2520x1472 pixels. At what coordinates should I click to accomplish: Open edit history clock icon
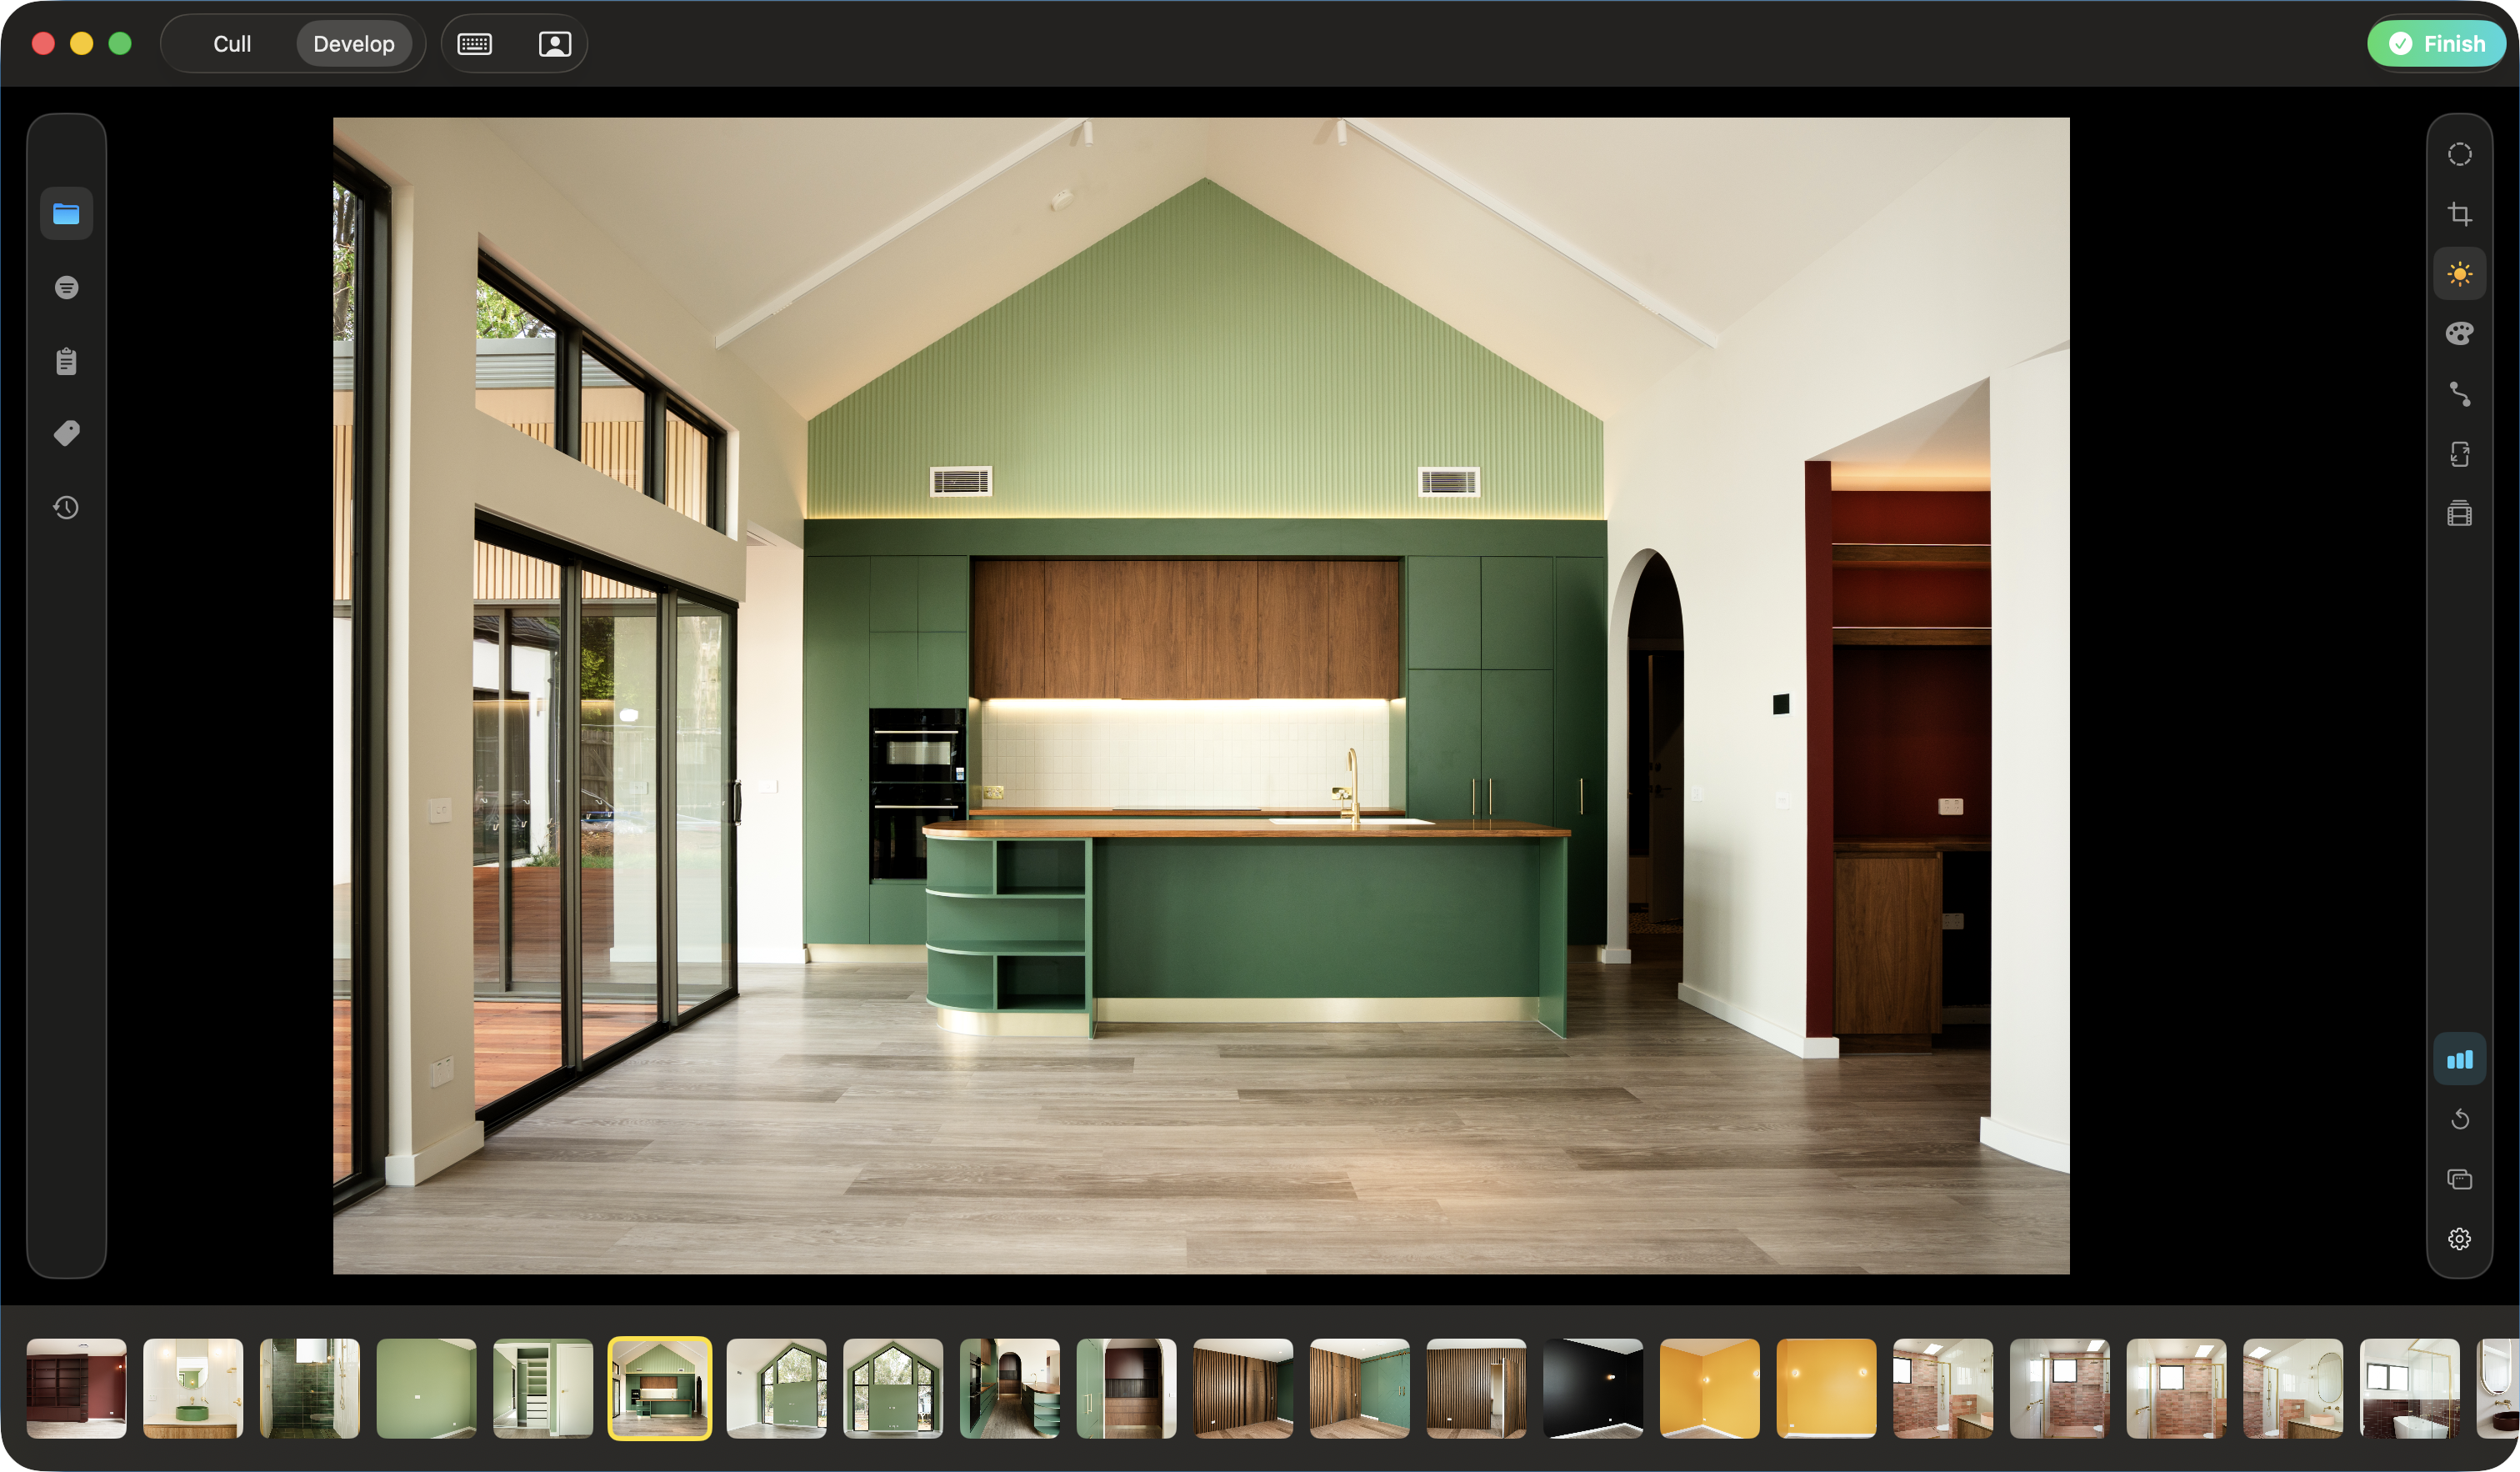66,508
